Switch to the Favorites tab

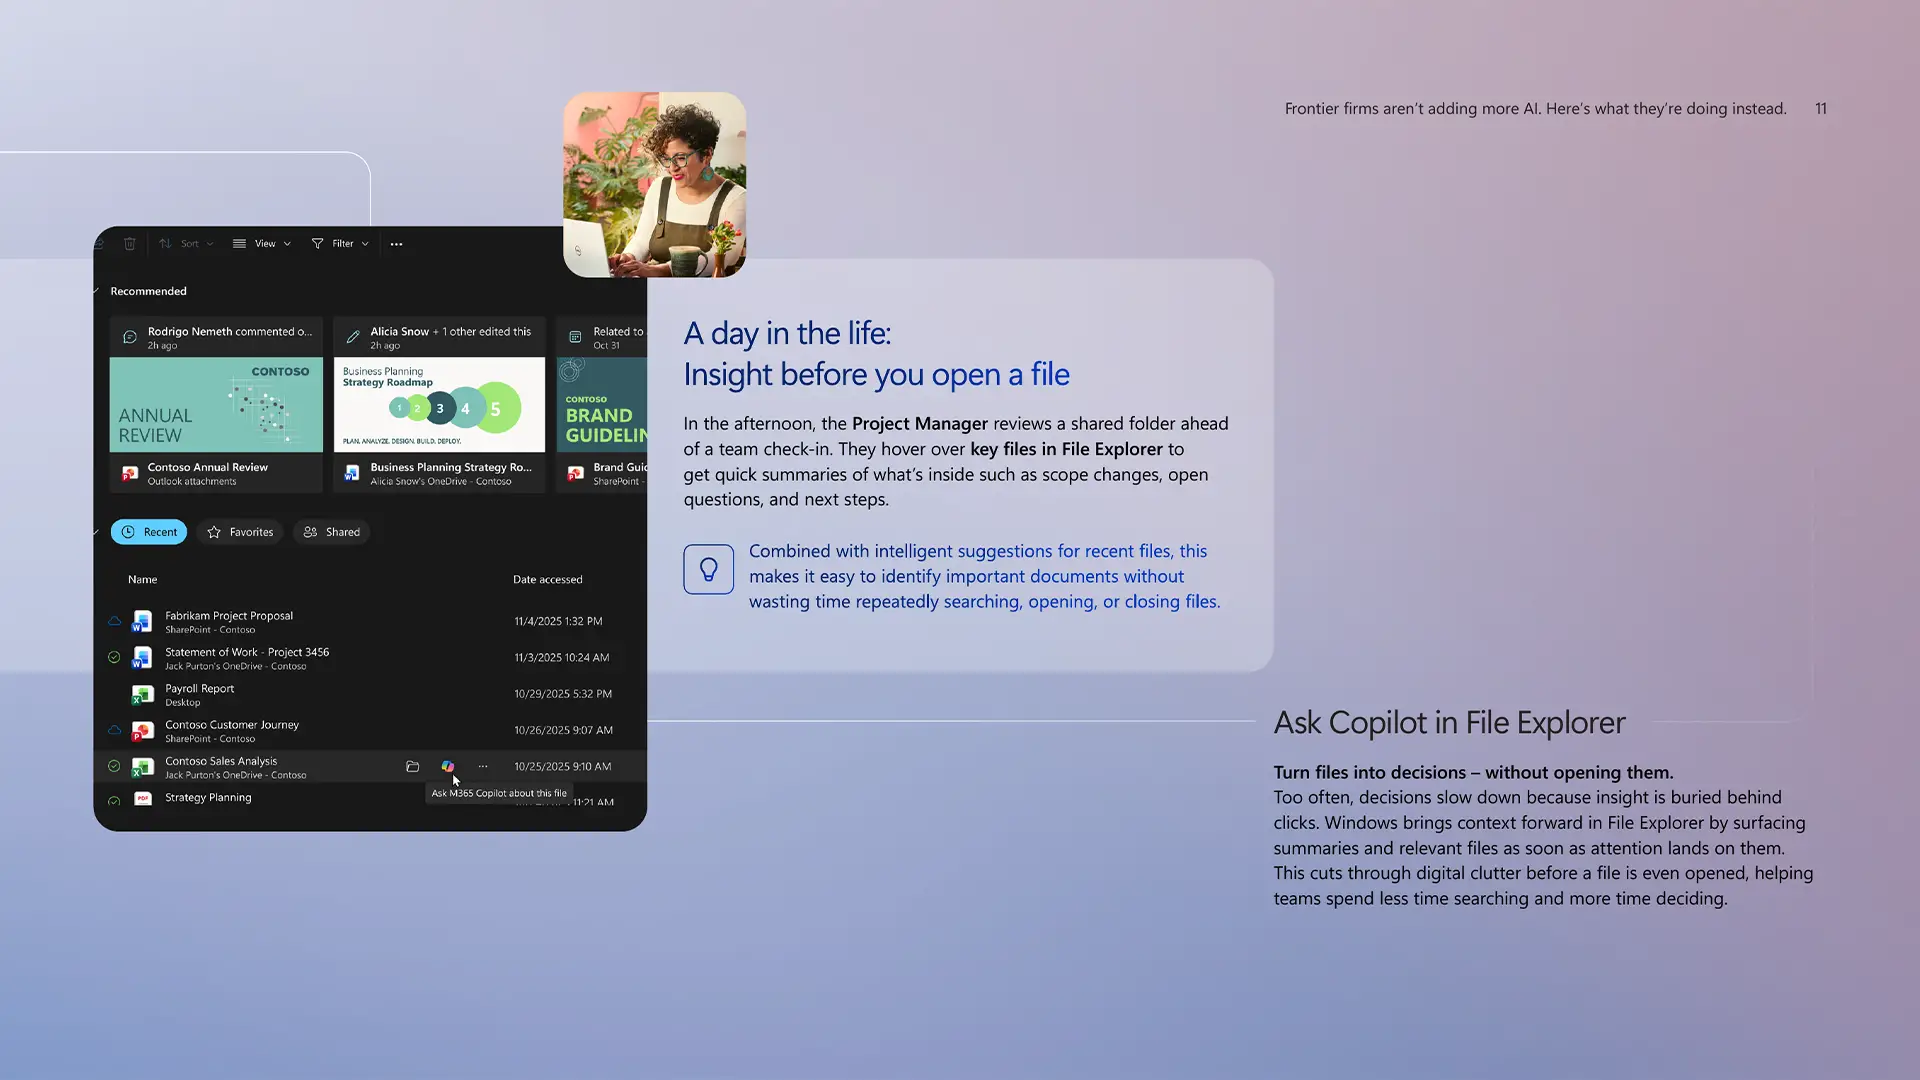click(x=240, y=532)
